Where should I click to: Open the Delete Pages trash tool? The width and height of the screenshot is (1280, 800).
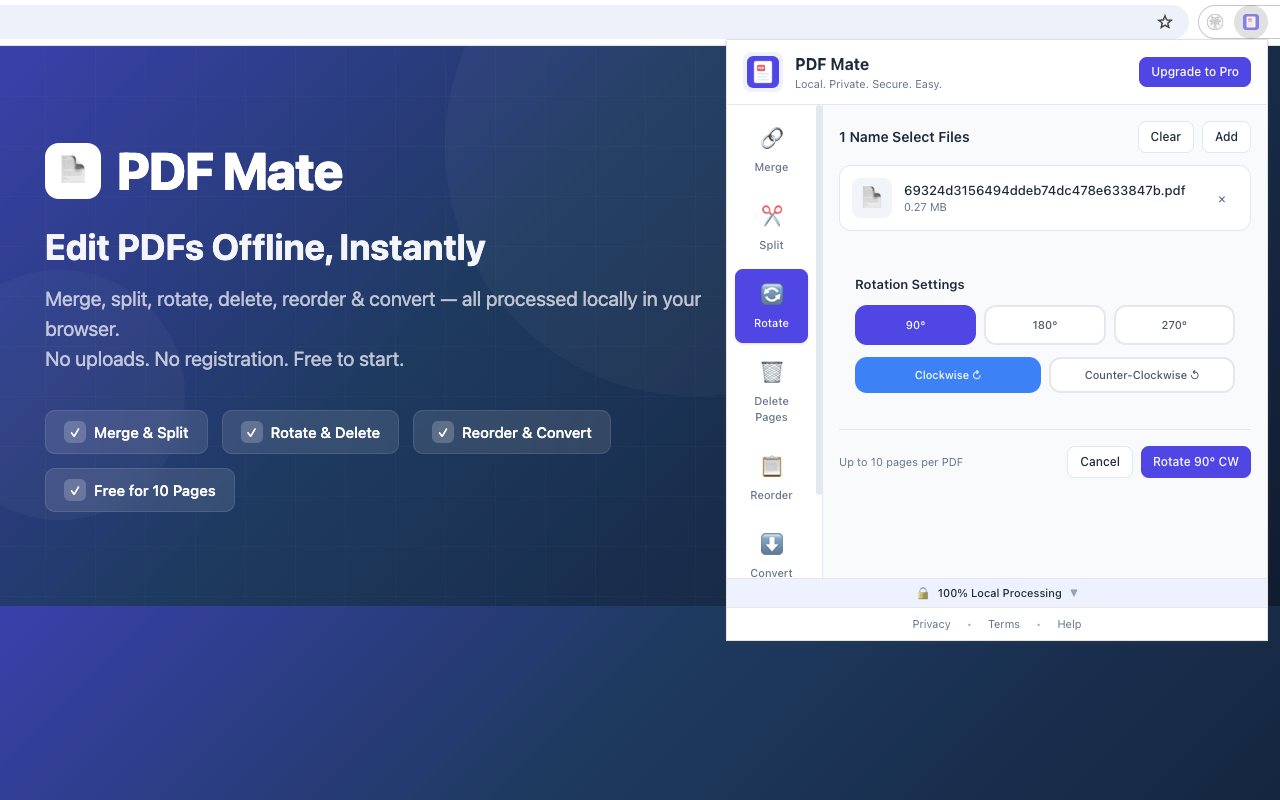tap(771, 391)
